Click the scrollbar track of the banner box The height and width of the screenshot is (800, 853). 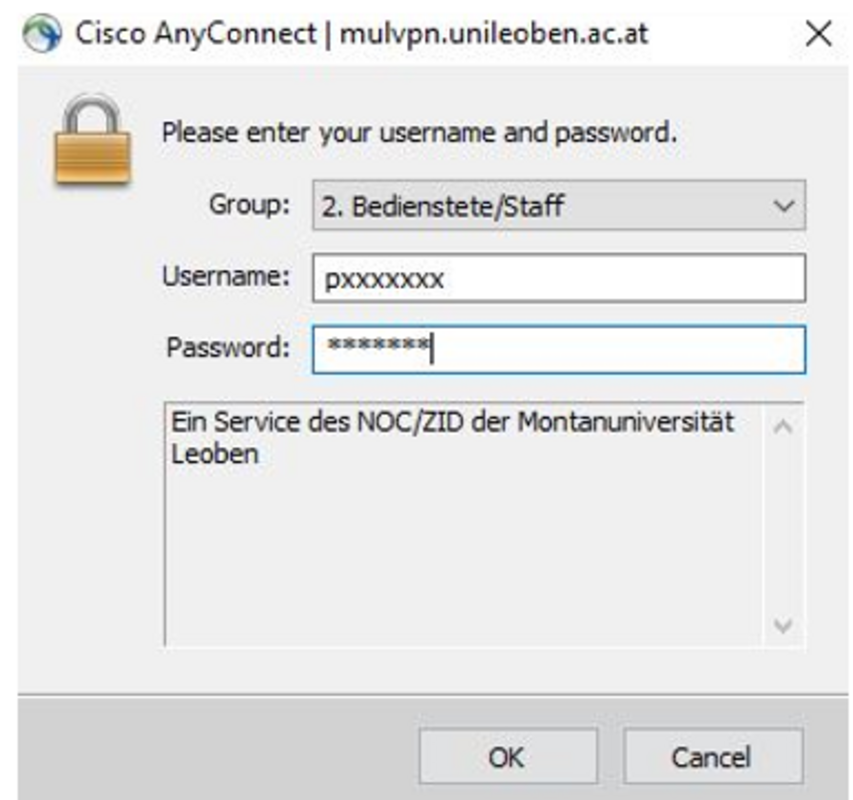[x=784, y=525]
